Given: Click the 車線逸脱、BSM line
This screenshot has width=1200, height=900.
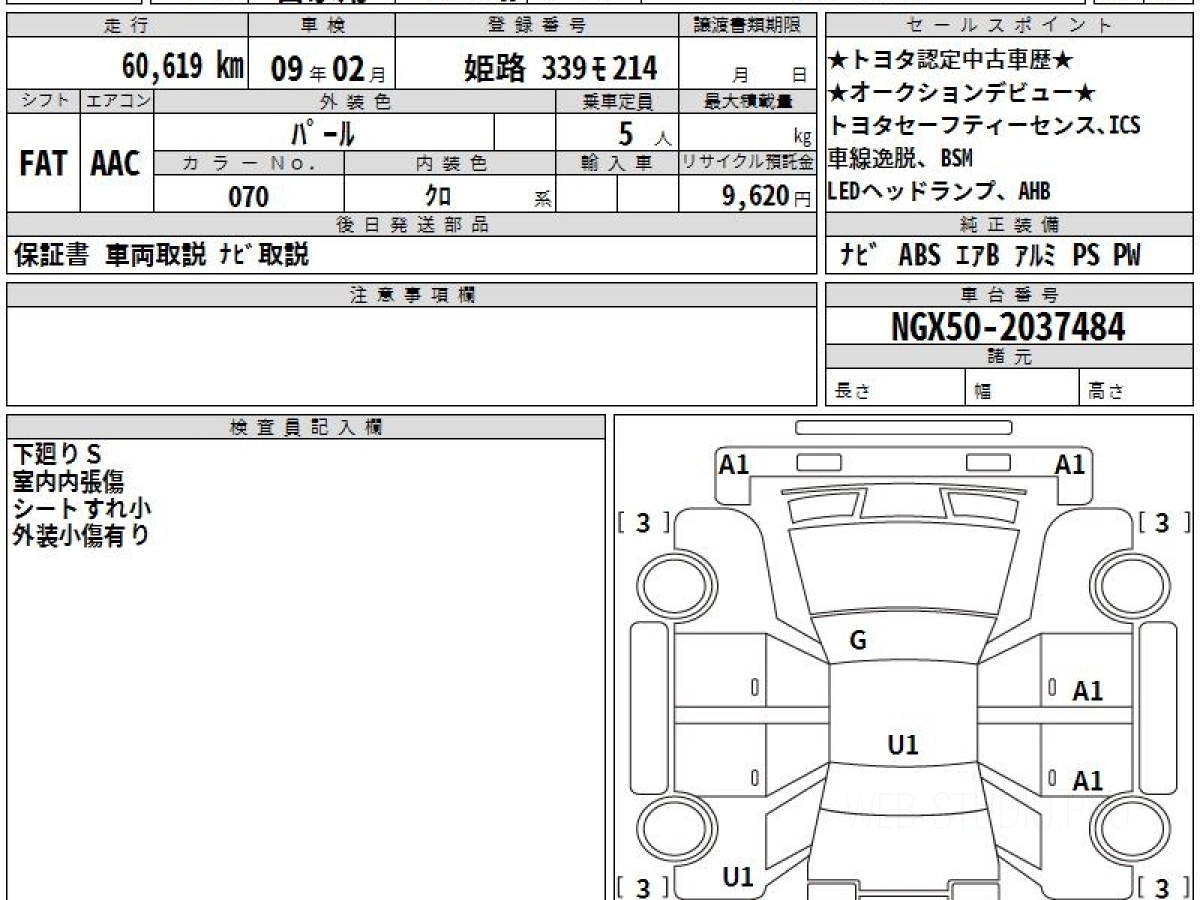Looking at the screenshot, I should point(900,158).
